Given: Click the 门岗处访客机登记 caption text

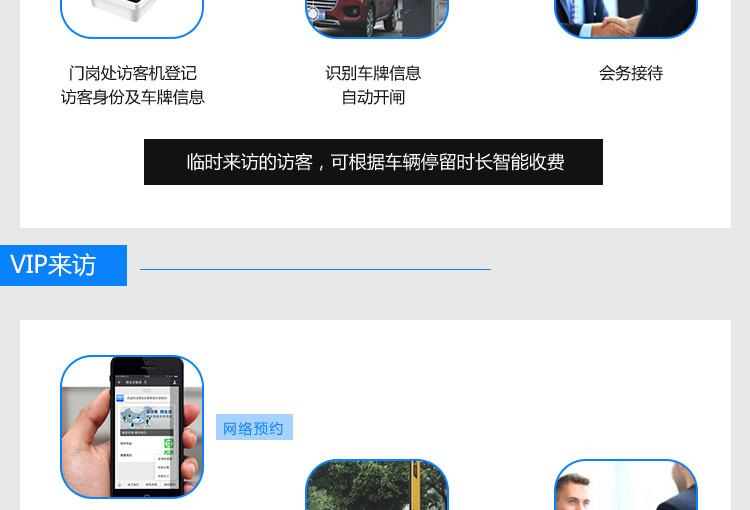Looking at the screenshot, I should pyautogui.click(x=132, y=73).
